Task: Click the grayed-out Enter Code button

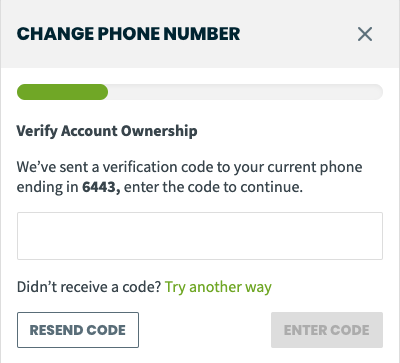Action: pyautogui.click(x=327, y=330)
